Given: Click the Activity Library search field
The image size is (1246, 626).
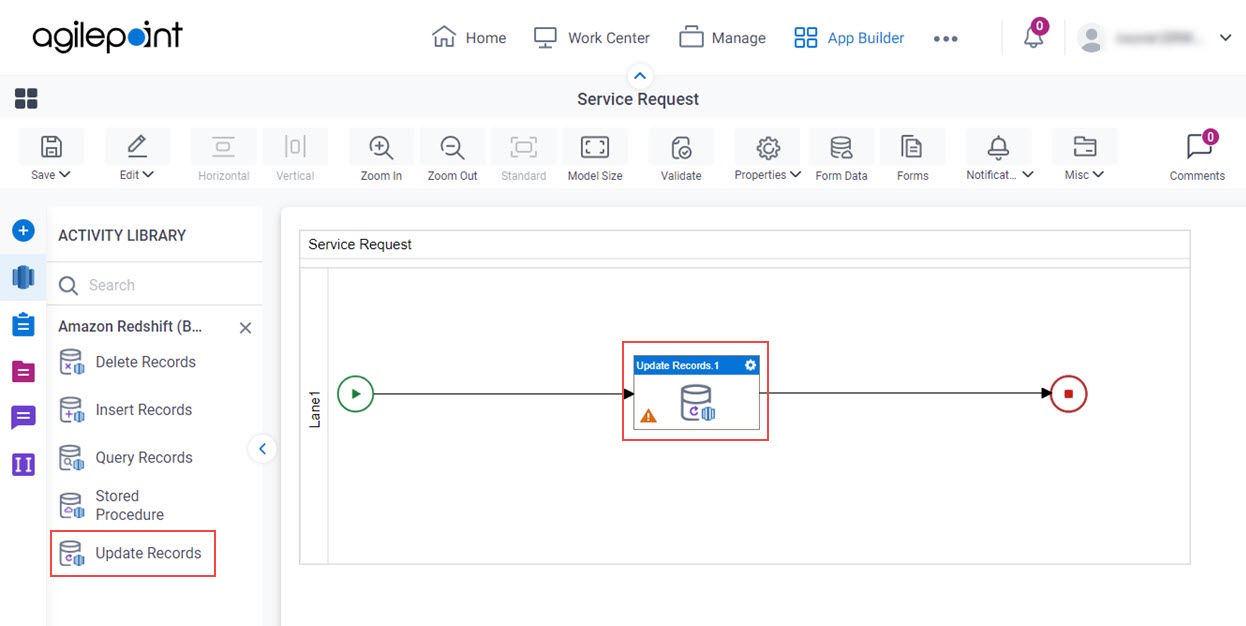Looking at the screenshot, I should pyautogui.click(x=155, y=285).
